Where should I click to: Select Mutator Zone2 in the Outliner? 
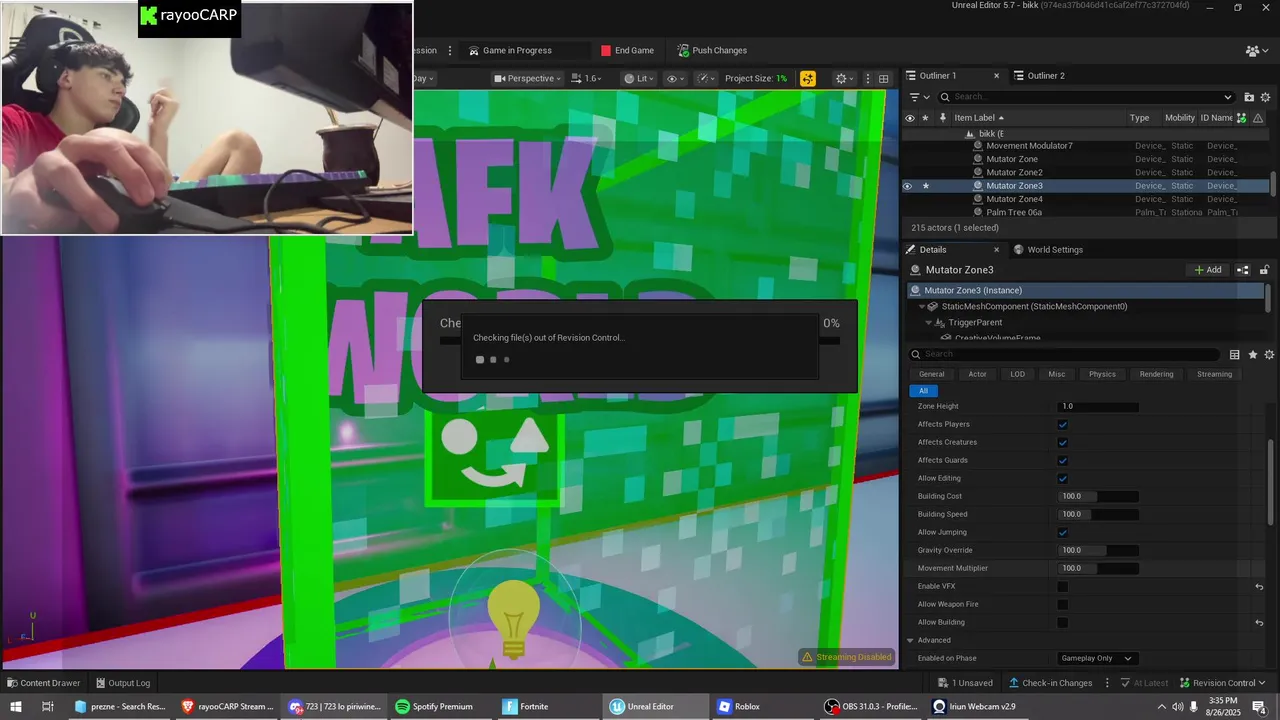(1013, 172)
